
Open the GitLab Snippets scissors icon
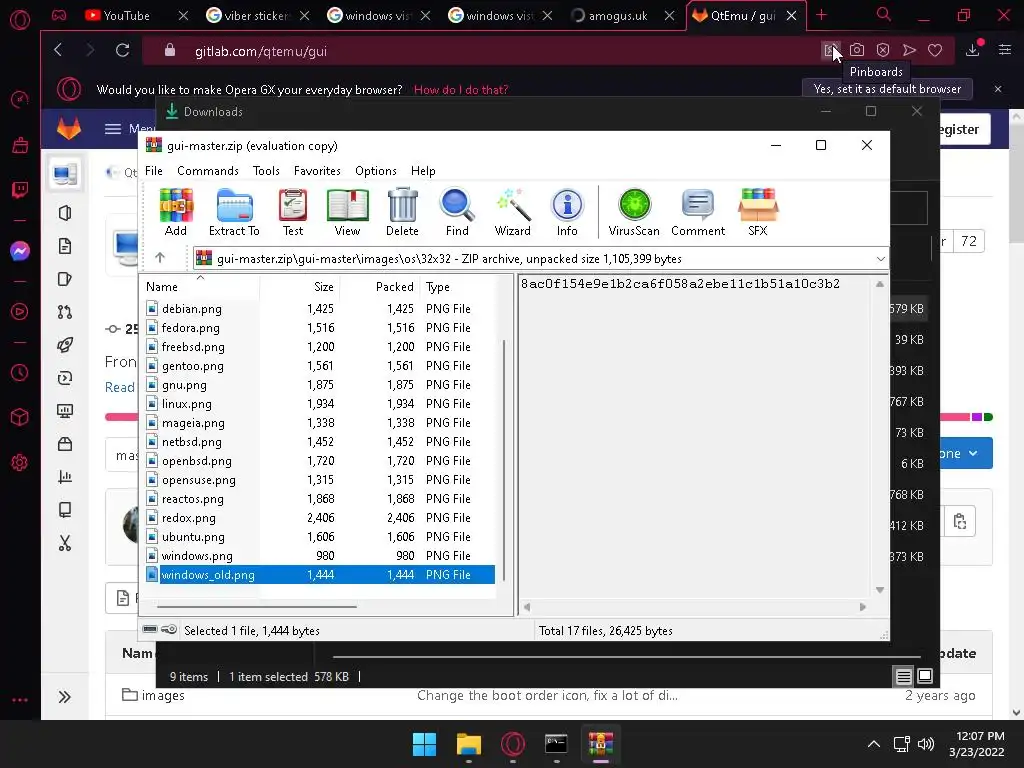[x=65, y=543]
